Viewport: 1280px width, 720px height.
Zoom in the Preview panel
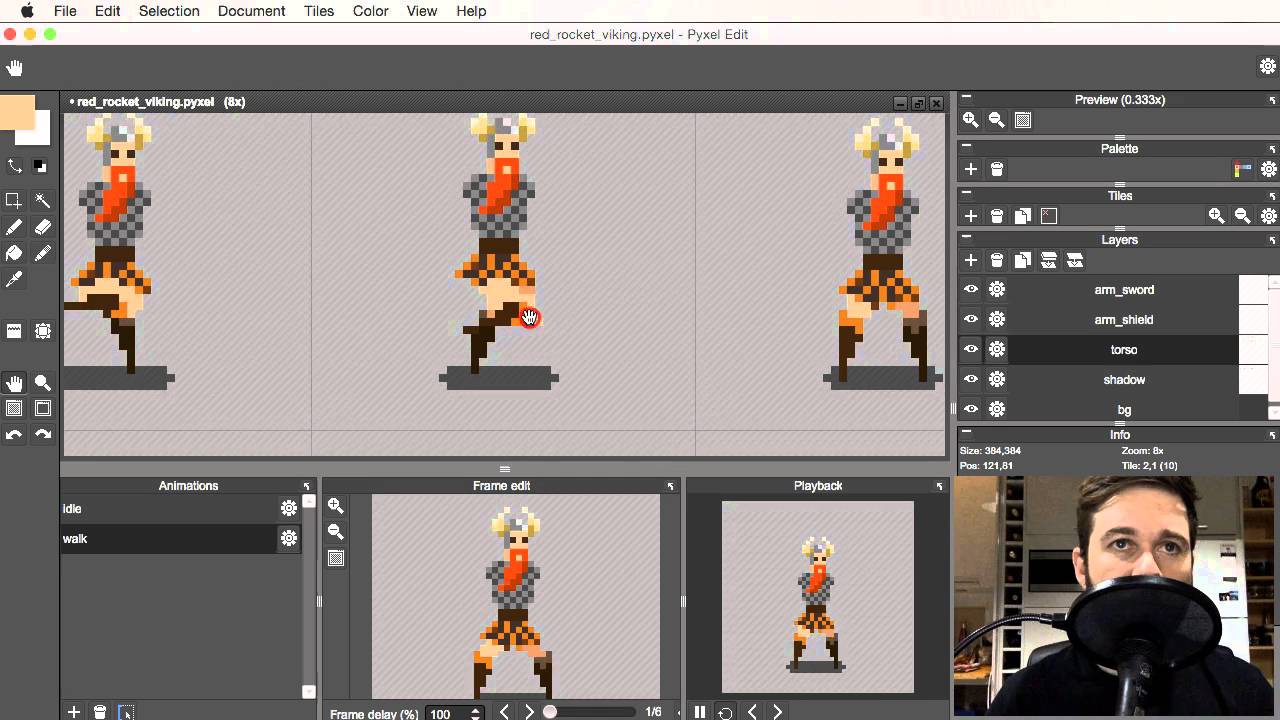point(970,120)
